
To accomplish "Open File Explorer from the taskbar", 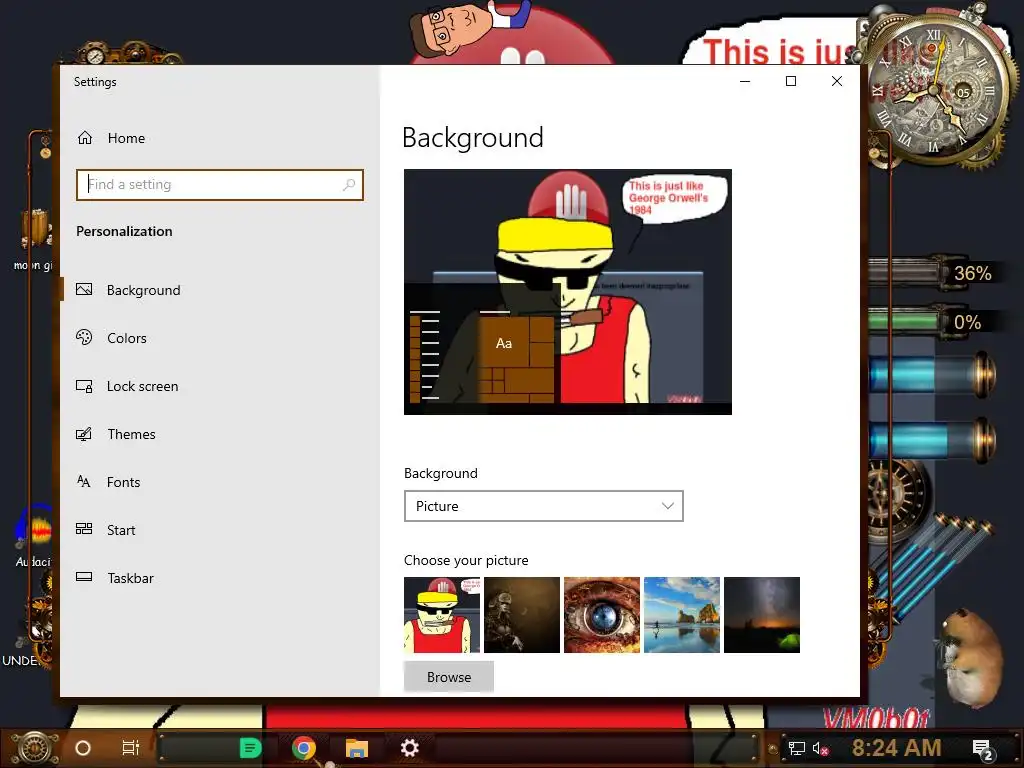I will pyautogui.click(x=357, y=748).
